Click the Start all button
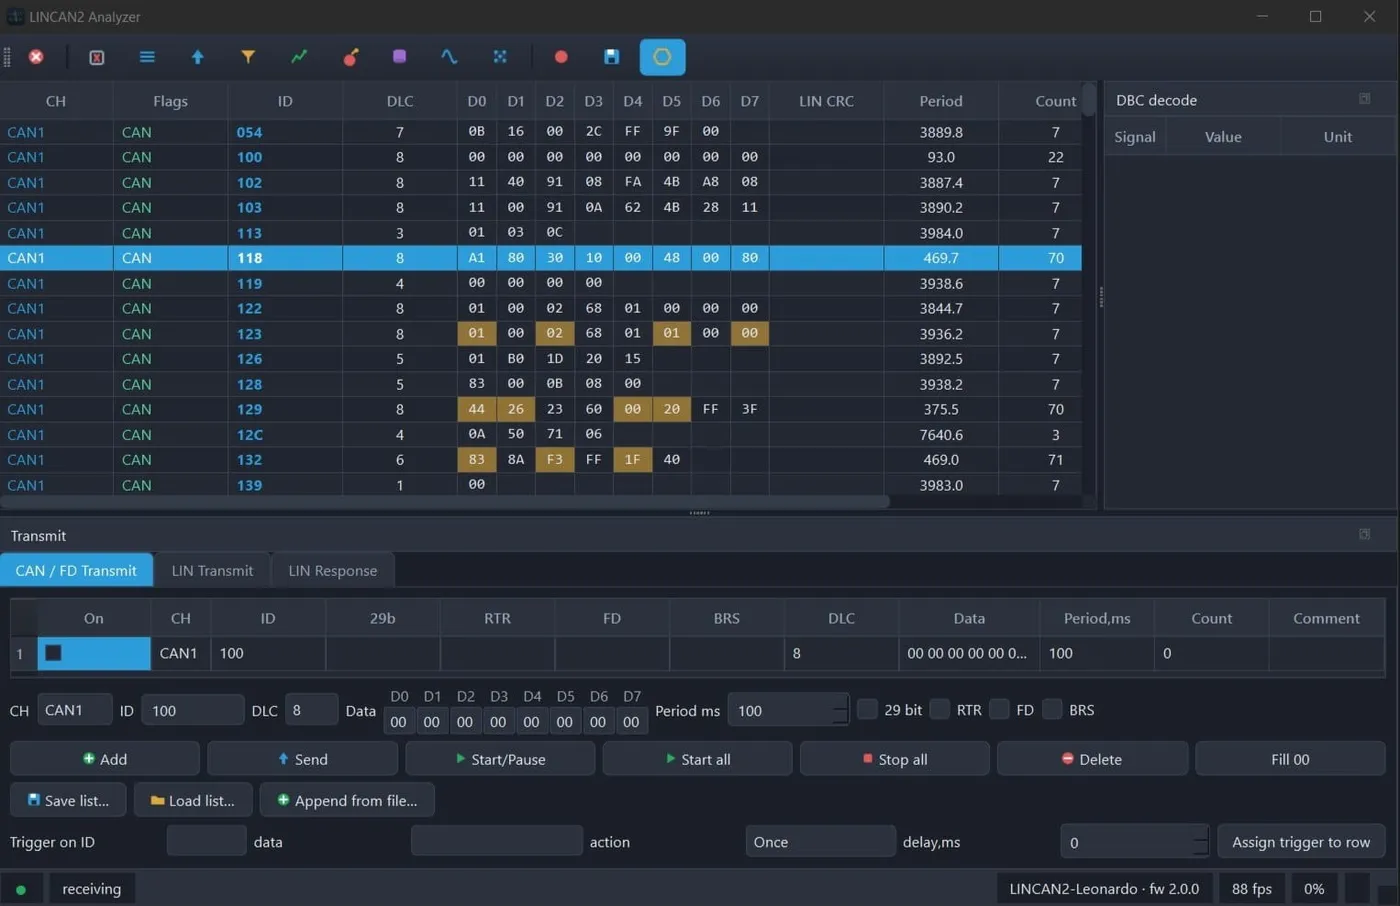Image resolution: width=1400 pixels, height=906 pixels. [x=697, y=759]
